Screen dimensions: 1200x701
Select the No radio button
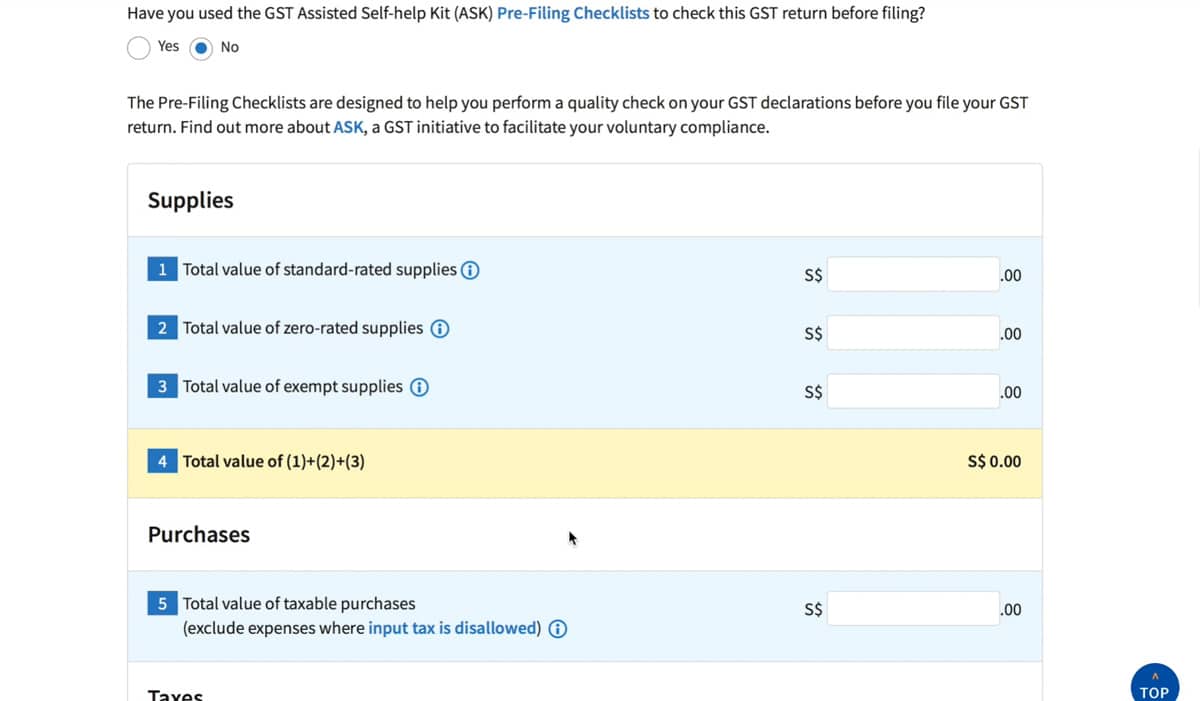point(202,47)
